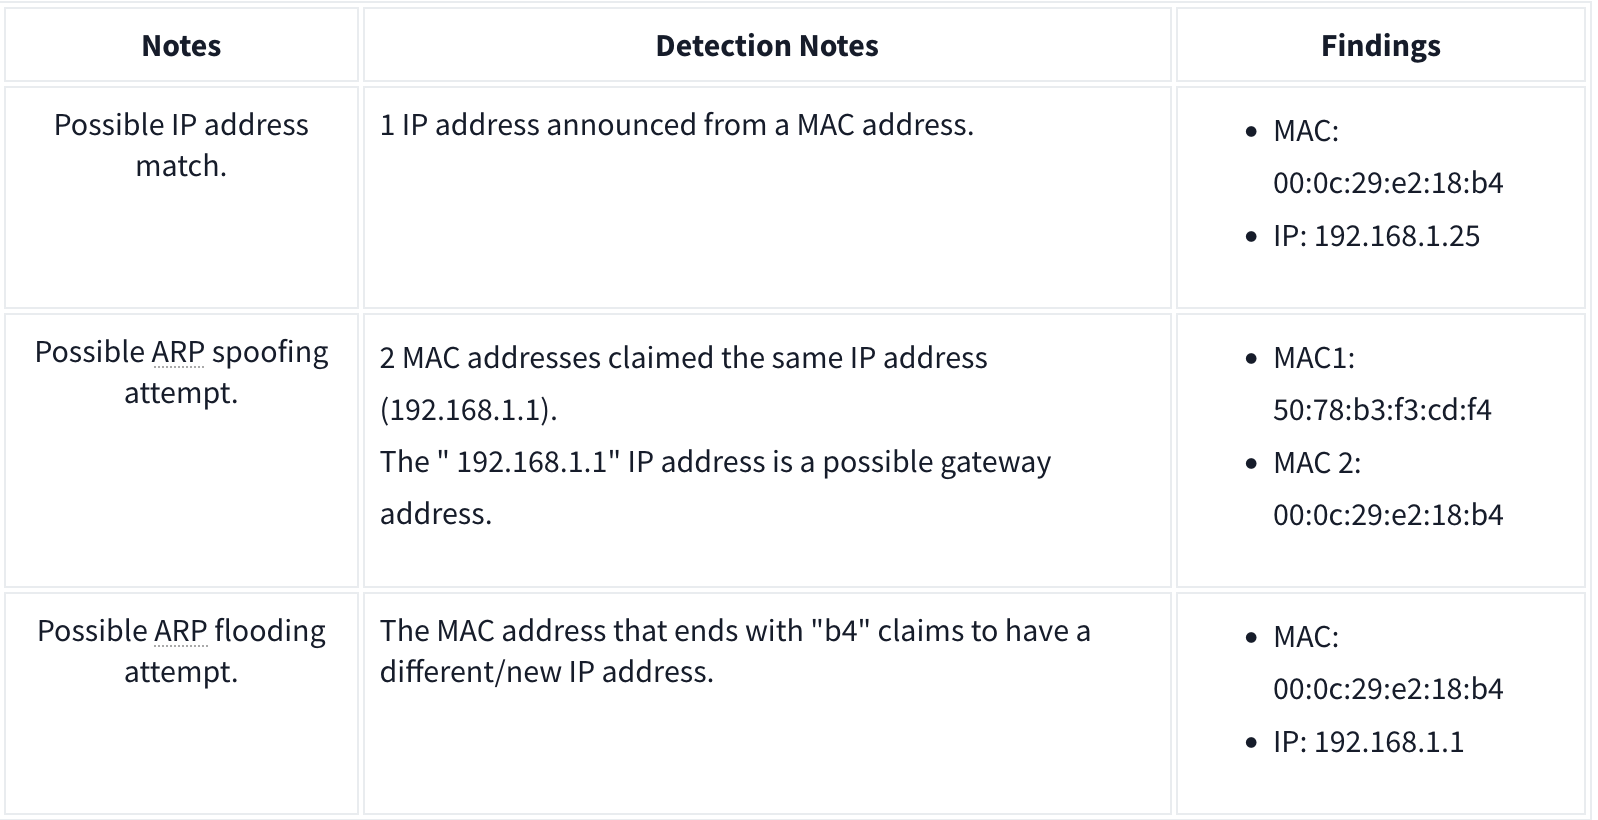The width and height of the screenshot is (1598, 820).
Task: Click the text mentioning MAC ending with "b4"
Action: point(734,631)
